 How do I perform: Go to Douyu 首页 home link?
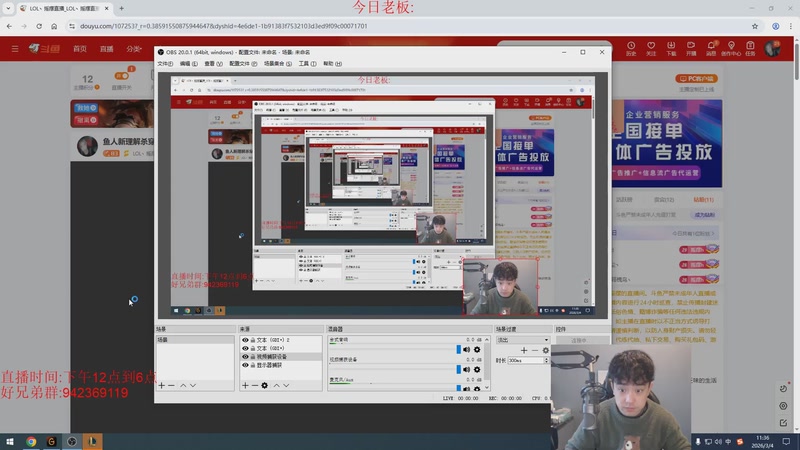tap(80, 48)
